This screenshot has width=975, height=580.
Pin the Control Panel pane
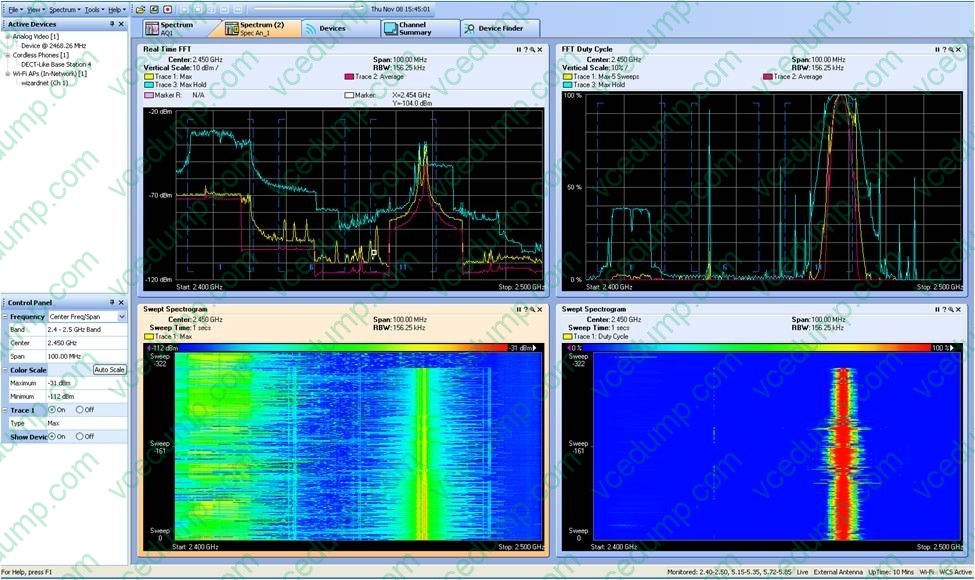(x=112, y=302)
